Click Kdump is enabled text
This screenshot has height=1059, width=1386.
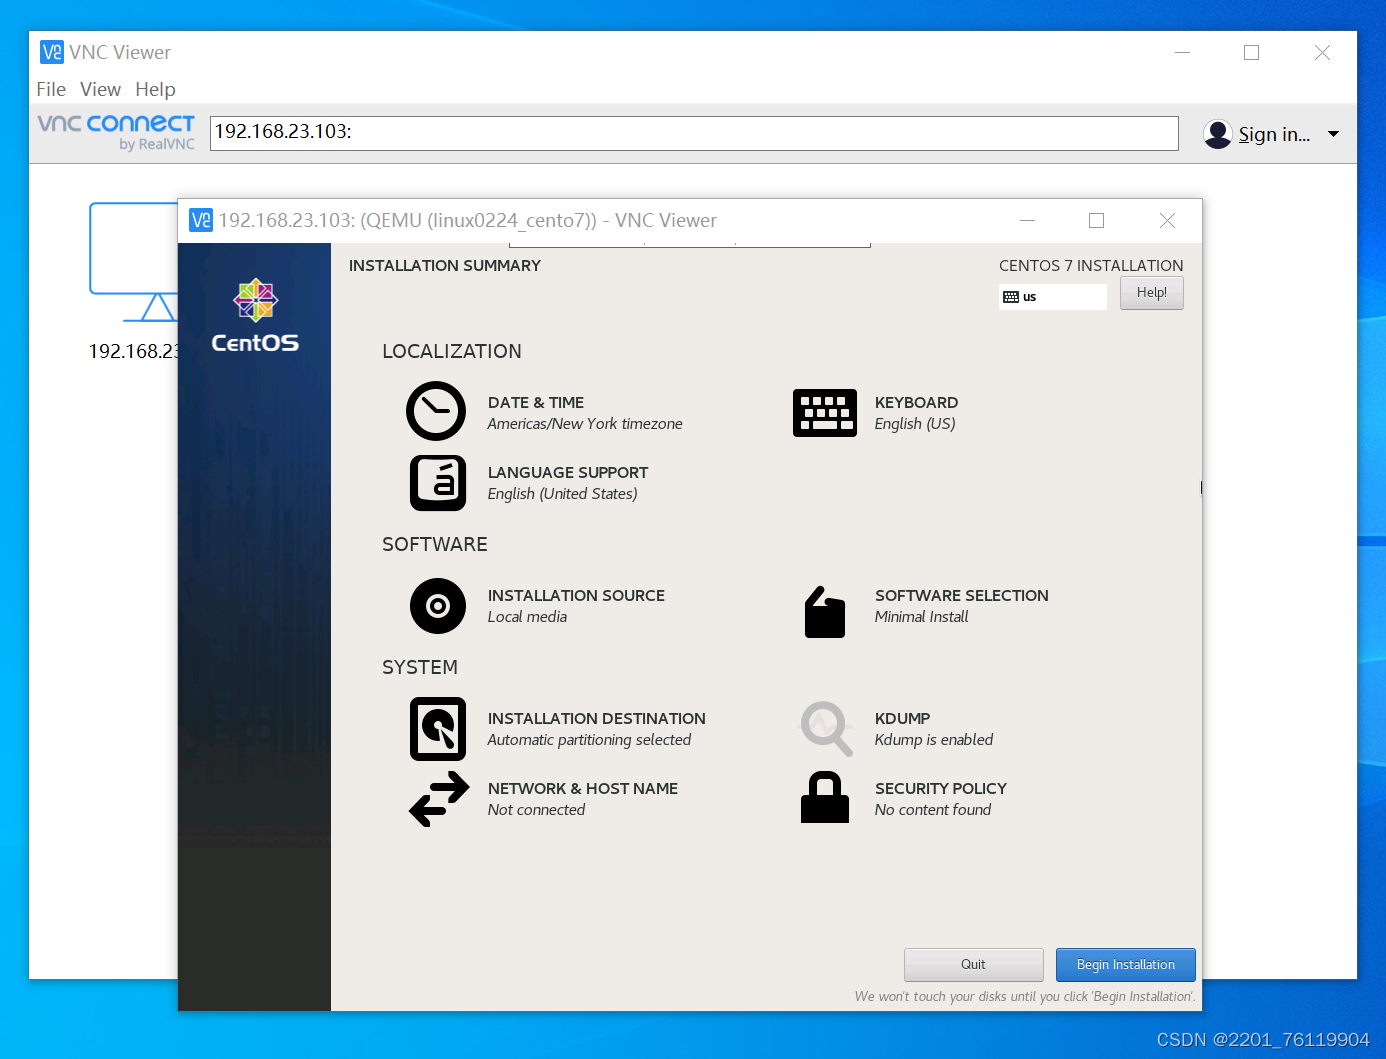pos(934,740)
